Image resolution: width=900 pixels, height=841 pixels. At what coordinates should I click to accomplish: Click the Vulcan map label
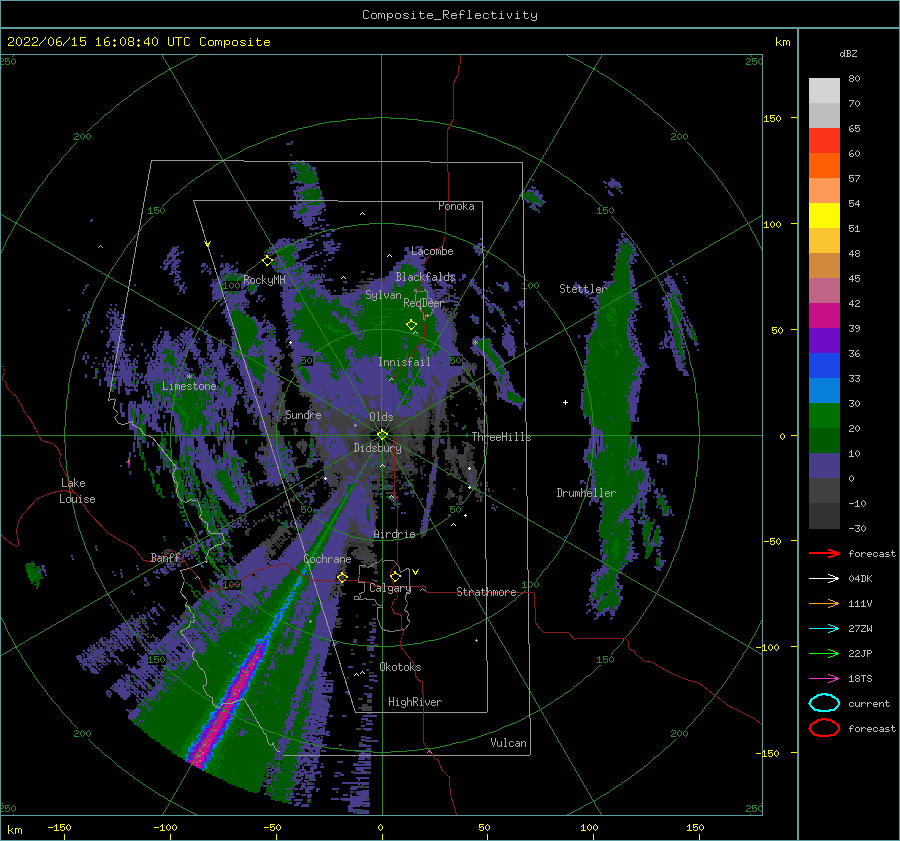(x=508, y=743)
